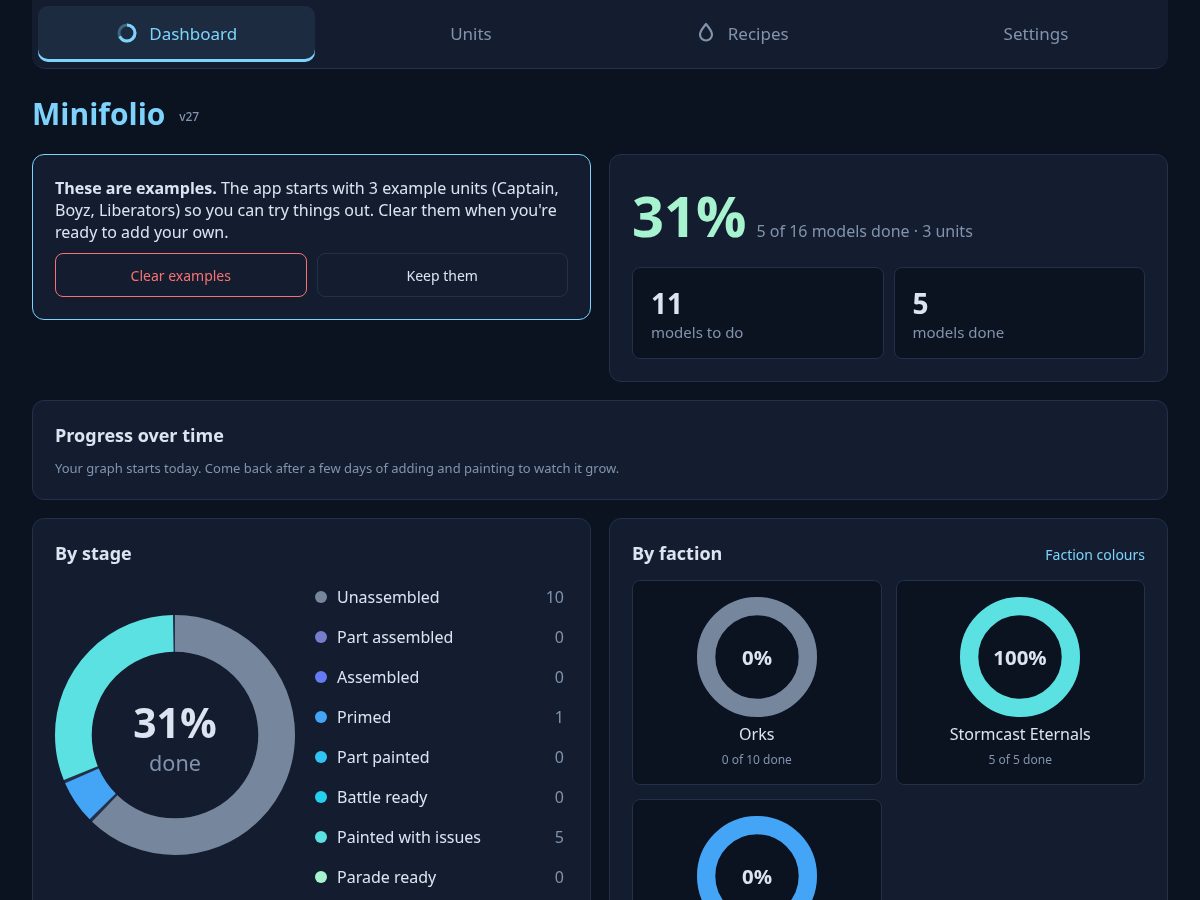Switch to the Recipes tab
Image resolution: width=1200 pixels, height=900 pixels.
point(742,34)
